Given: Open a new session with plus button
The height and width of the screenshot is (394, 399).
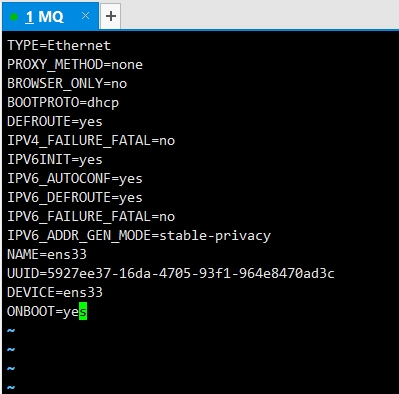Looking at the screenshot, I should point(111,16).
